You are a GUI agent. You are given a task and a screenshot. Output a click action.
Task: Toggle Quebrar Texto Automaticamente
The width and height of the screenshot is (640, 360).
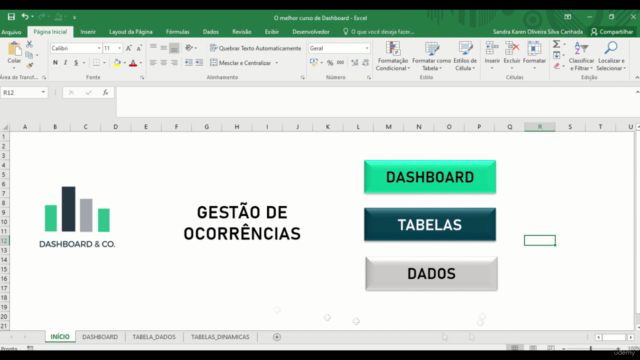click(x=256, y=48)
